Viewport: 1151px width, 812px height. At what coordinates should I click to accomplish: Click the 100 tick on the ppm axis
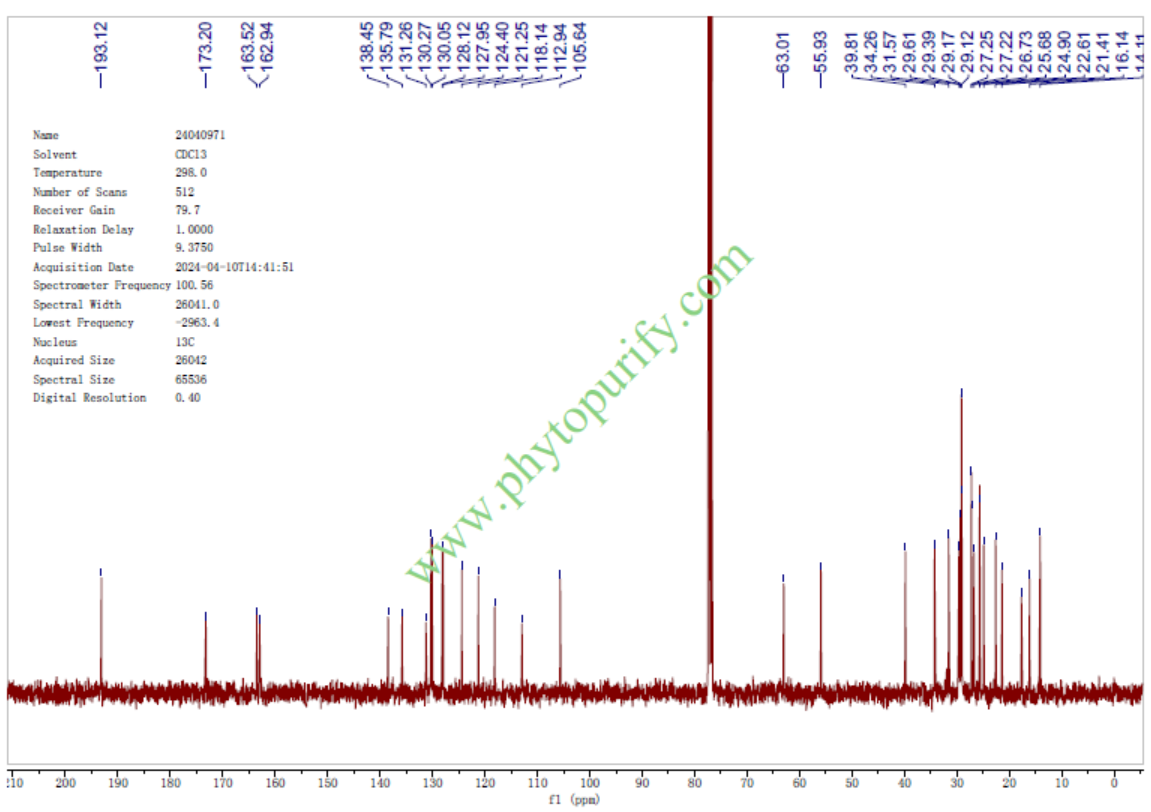590,783
